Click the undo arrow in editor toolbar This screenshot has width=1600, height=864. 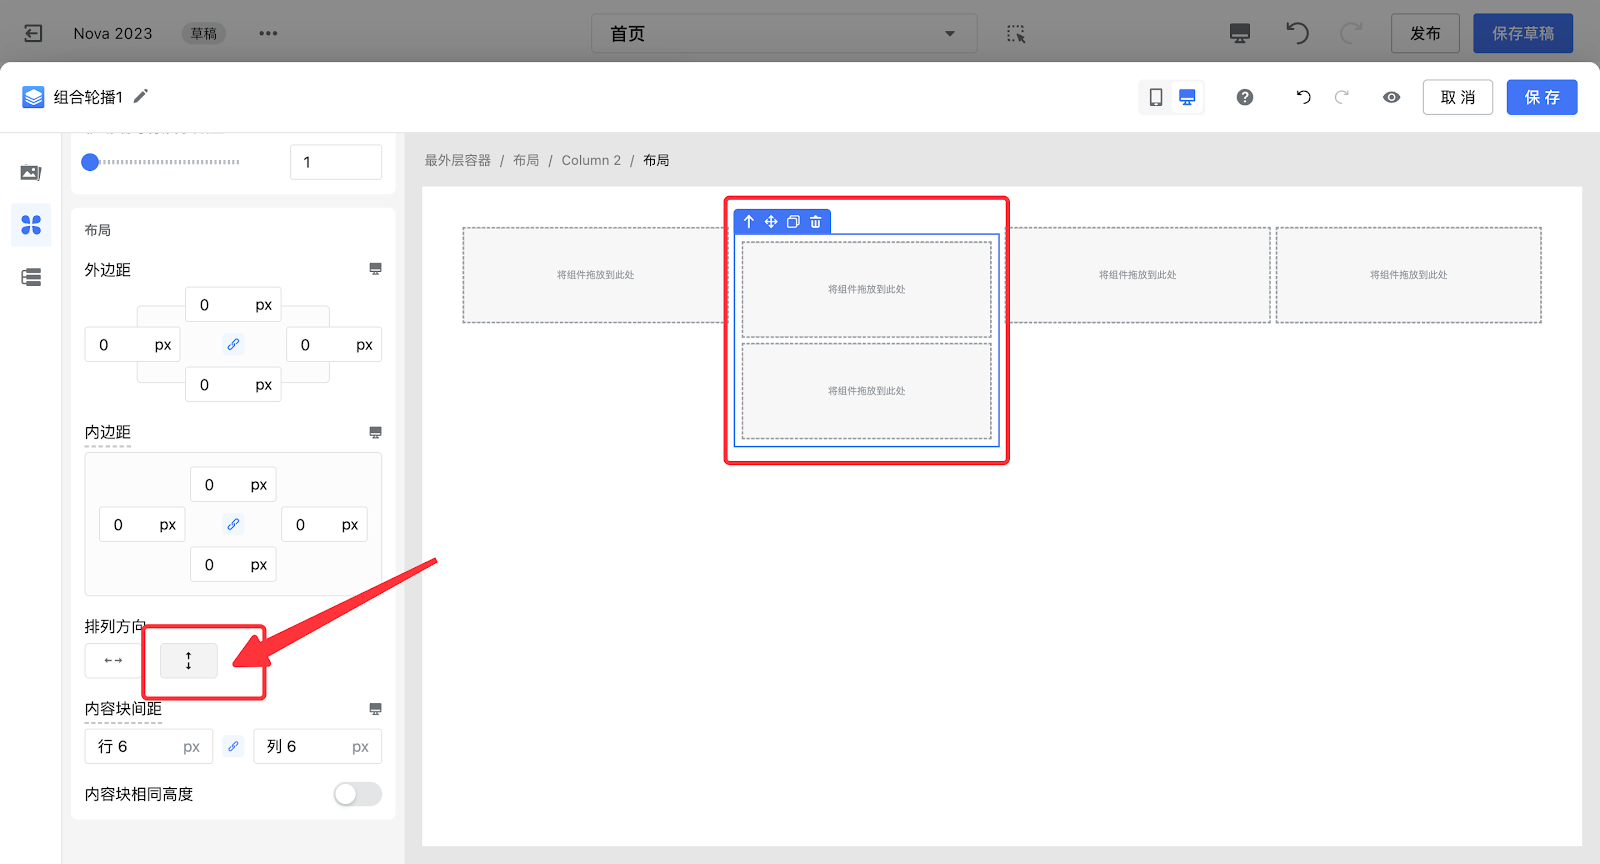coord(1303,97)
